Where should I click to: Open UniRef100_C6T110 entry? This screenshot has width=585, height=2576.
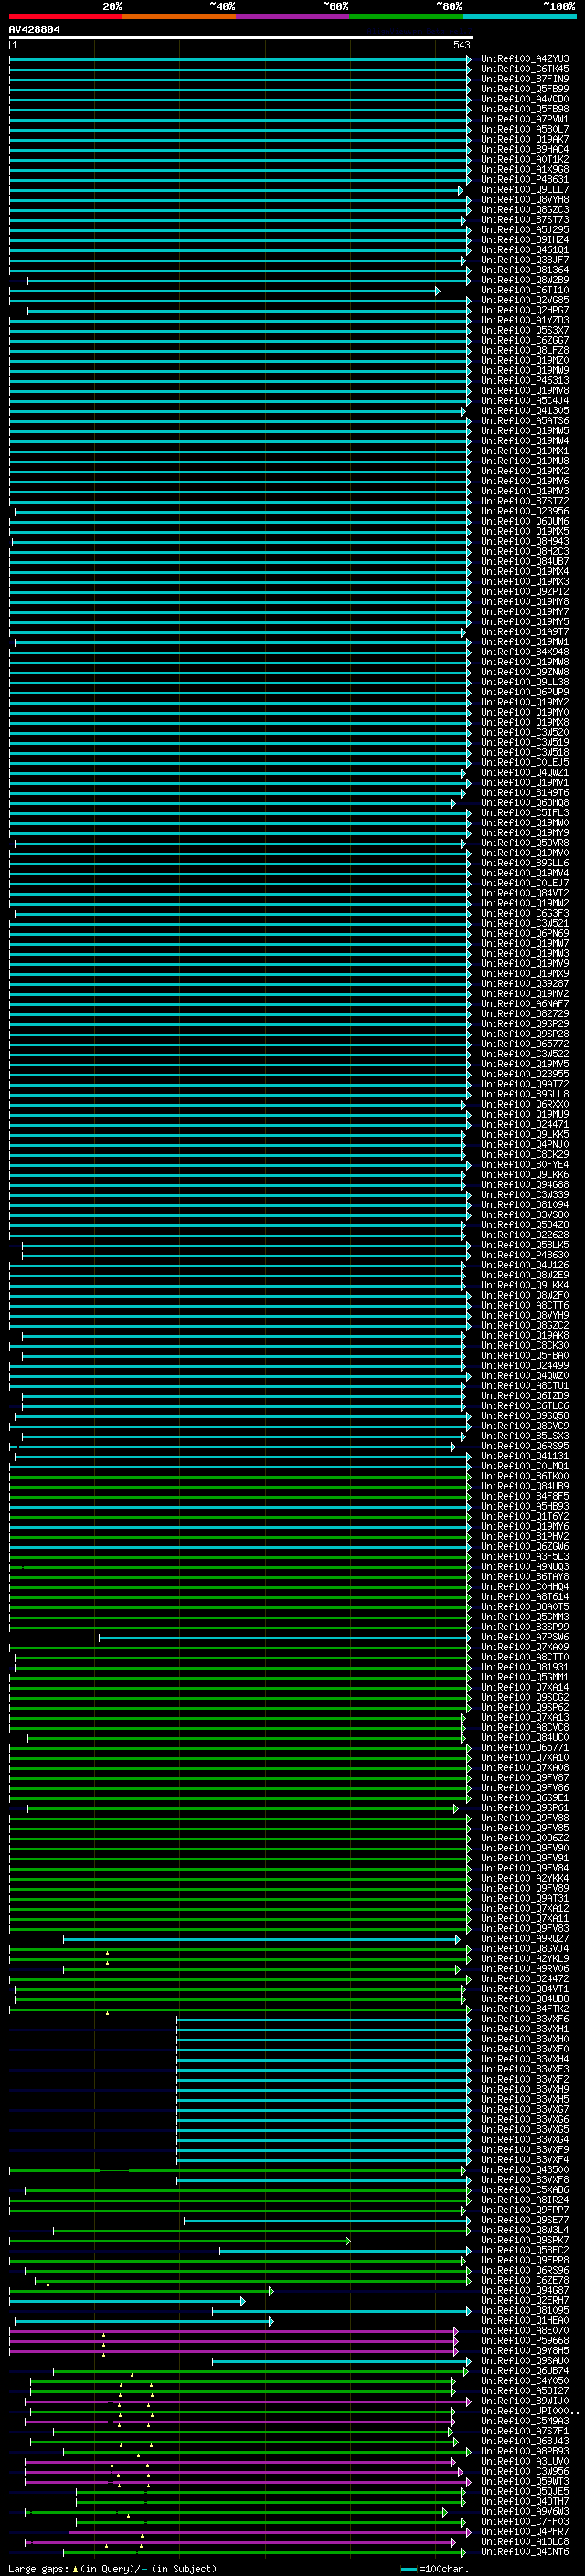coord(525,290)
